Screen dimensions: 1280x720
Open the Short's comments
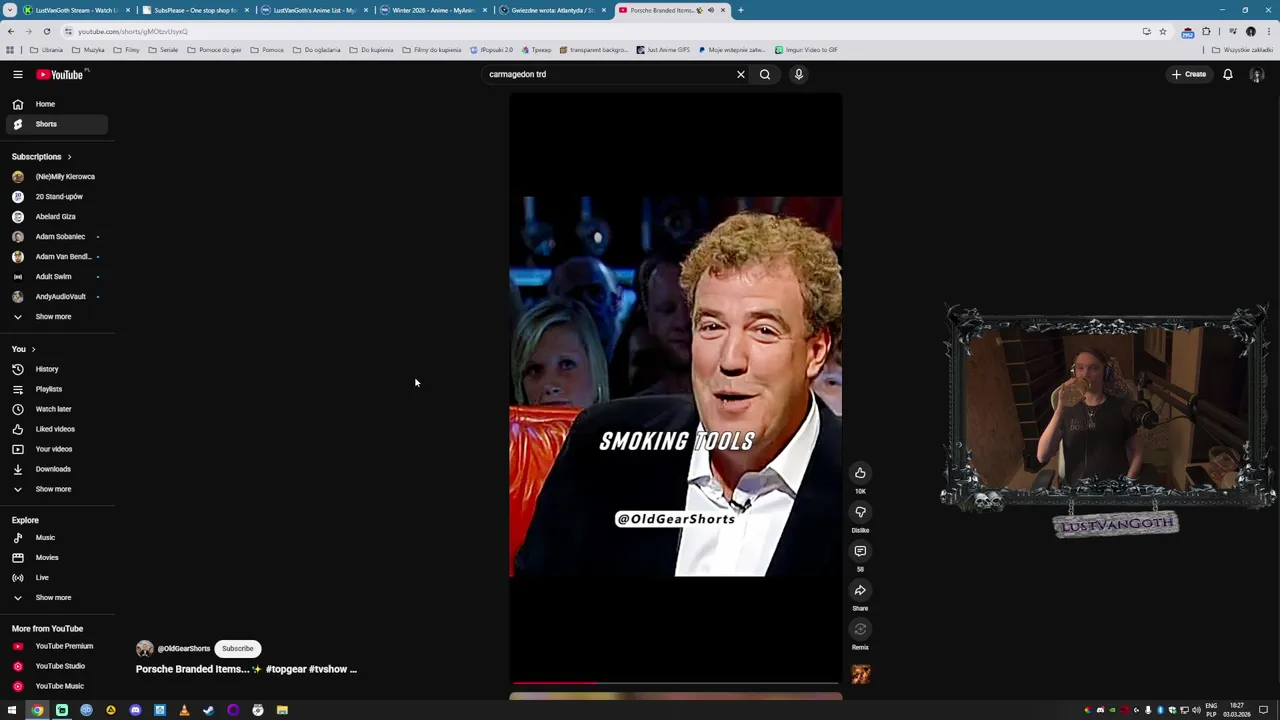(x=860, y=551)
